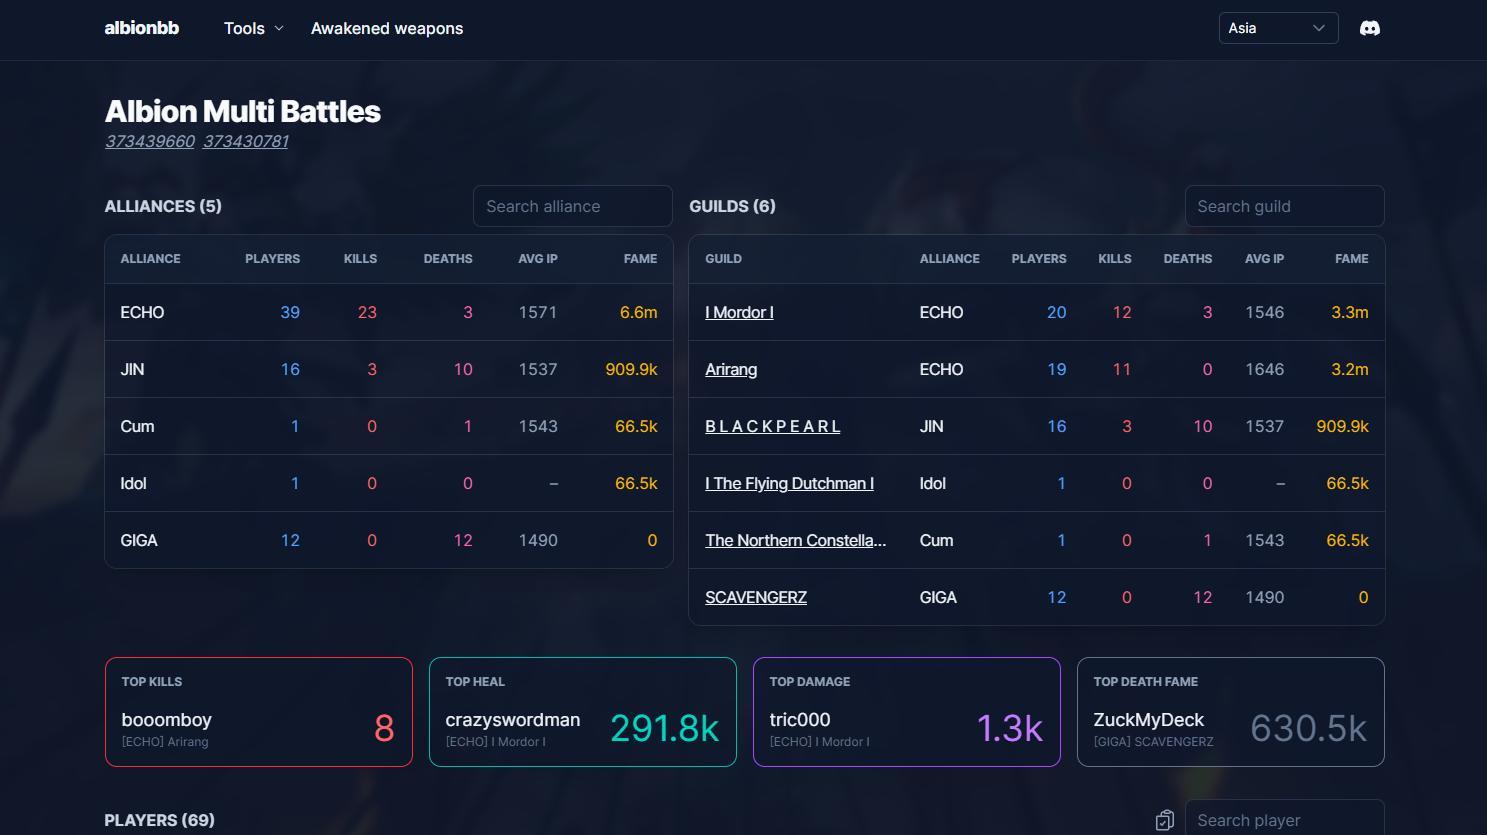Focus the Search player field

point(1285,819)
